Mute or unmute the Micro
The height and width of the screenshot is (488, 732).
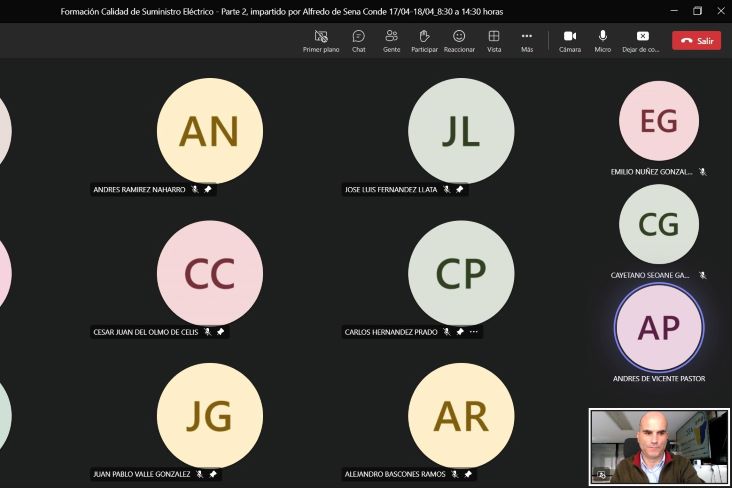(x=603, y=41)
